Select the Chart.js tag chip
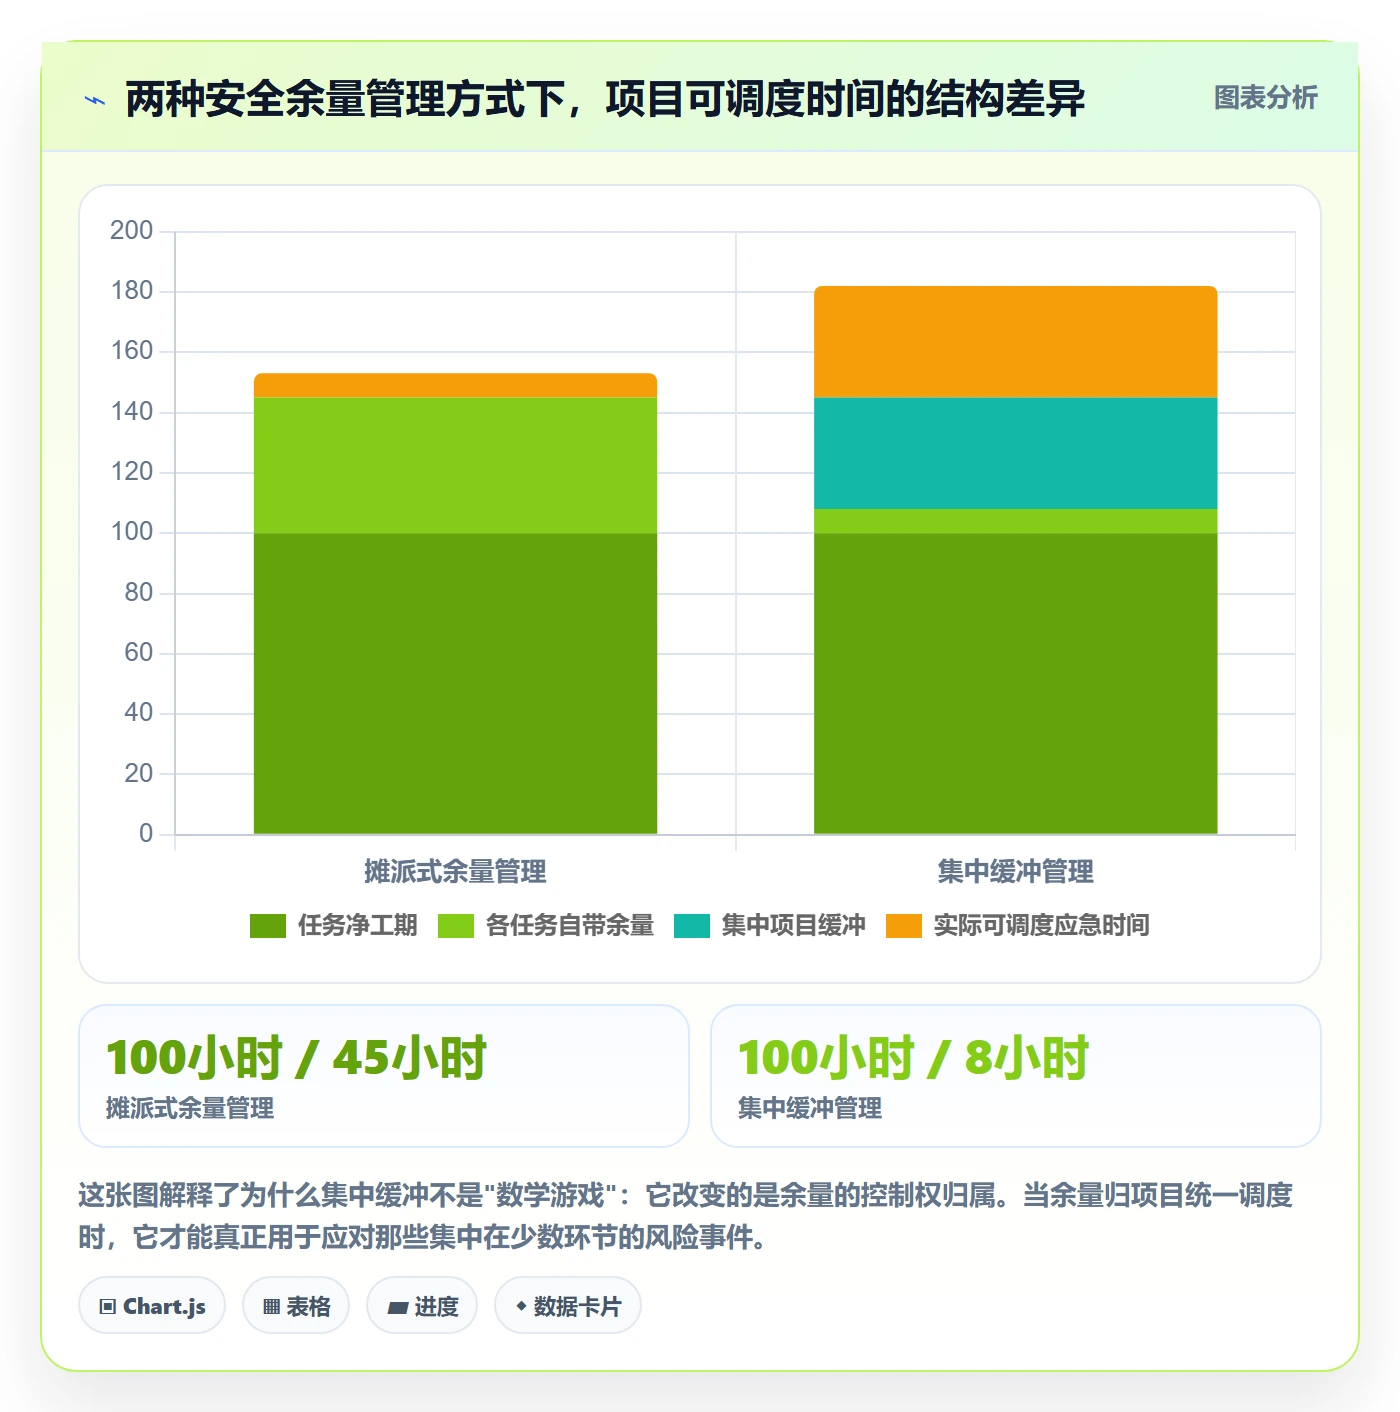The image size is (1400, 1412). pos(152,1306)
